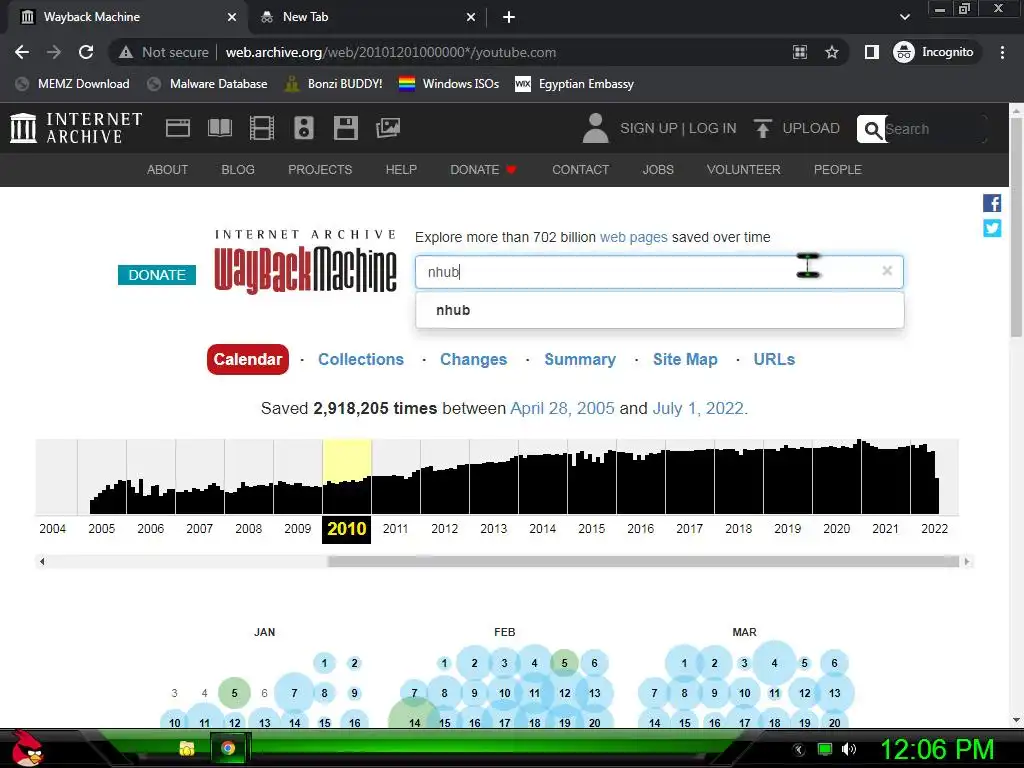Click the July 1, 2022 link
The height and width of the screenshot is (768, 1024).
pyautogui.click(x=698, y=408)
